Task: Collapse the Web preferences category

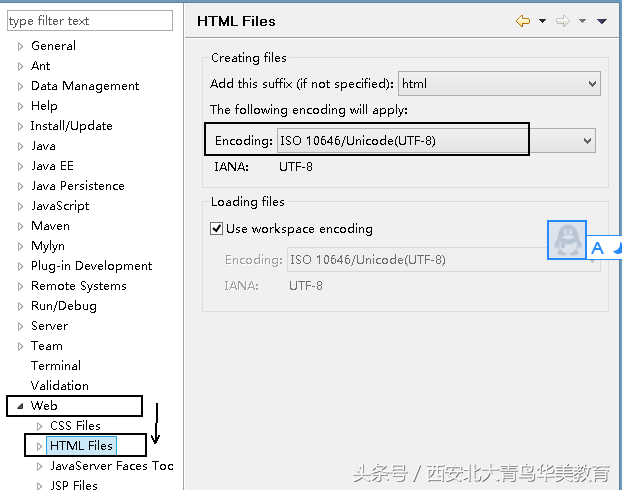Action: 20,406
